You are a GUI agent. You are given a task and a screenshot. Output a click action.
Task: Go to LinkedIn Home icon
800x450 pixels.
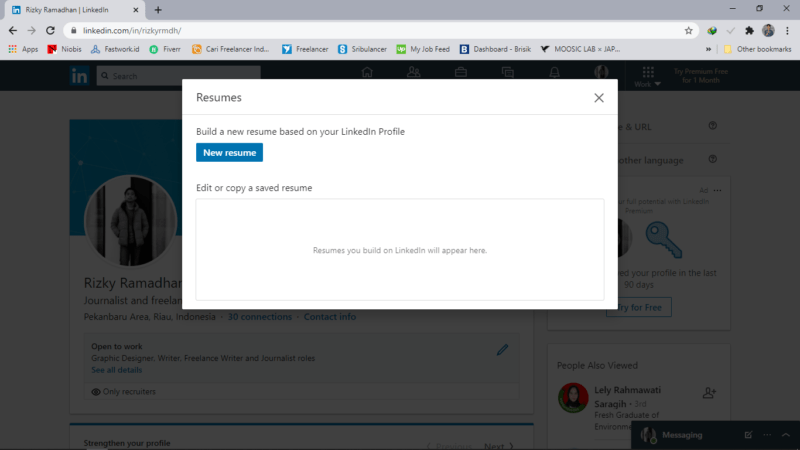point(367,72)
